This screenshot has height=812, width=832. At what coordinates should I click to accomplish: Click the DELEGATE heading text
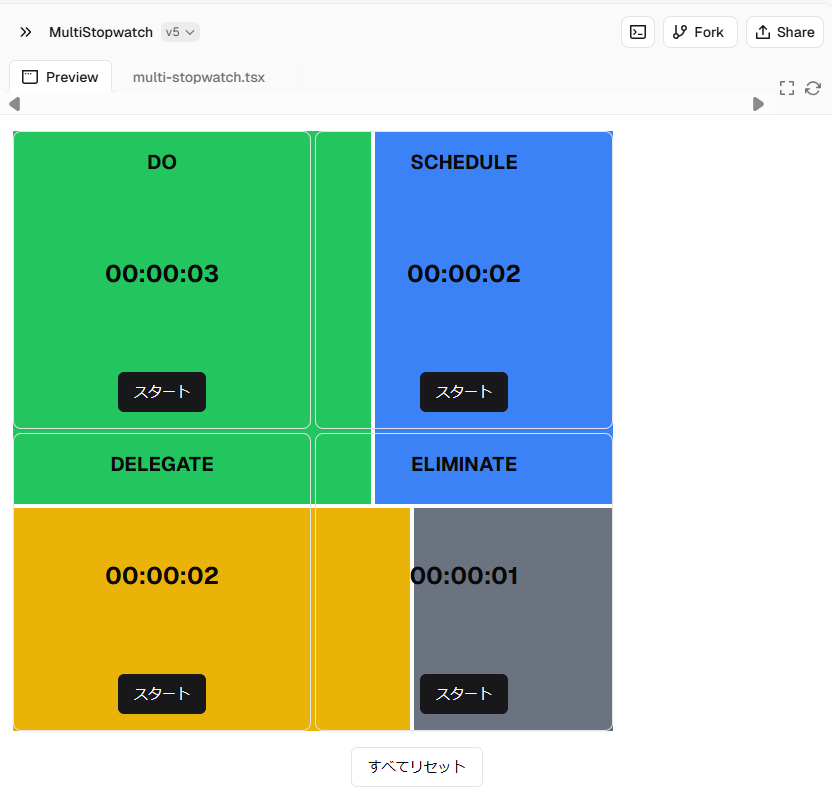pyautogui.click(x=162, y=464)
